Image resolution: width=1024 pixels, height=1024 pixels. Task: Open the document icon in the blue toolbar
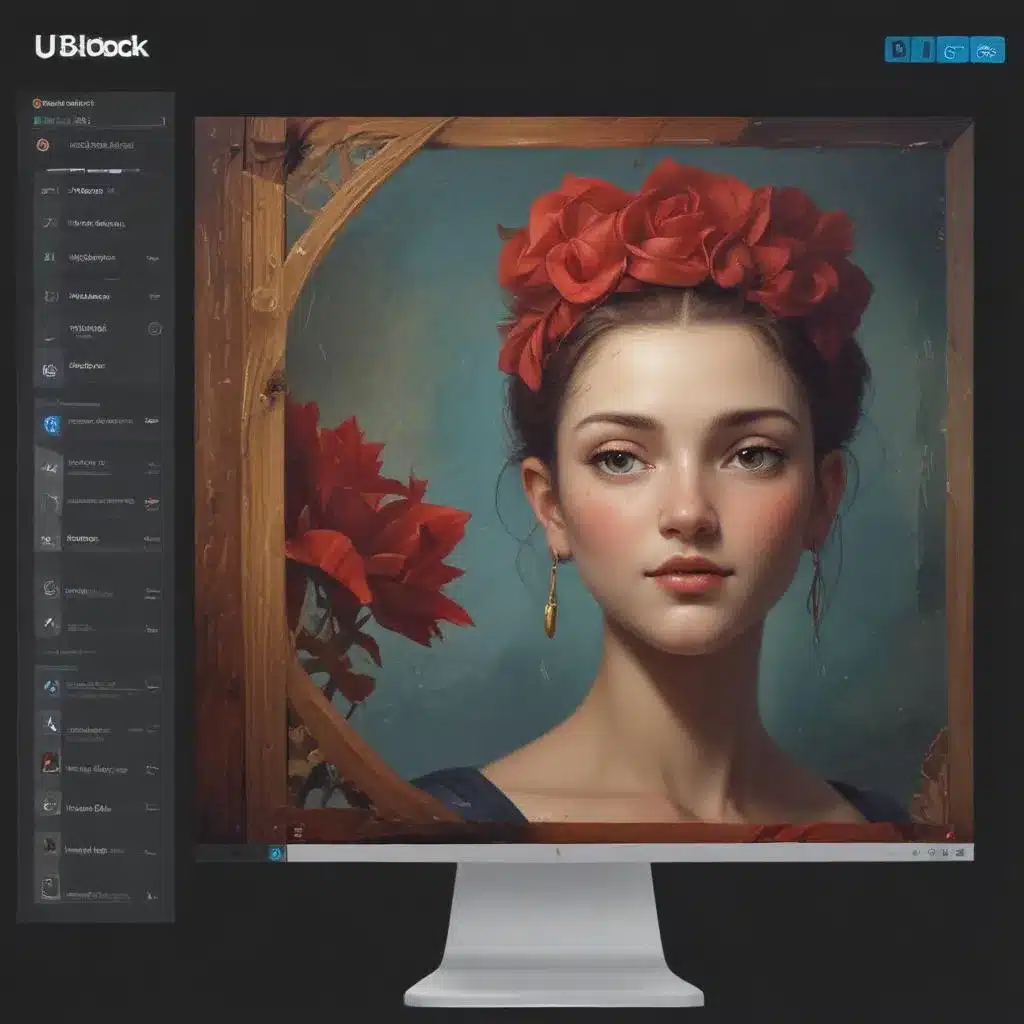899,50
